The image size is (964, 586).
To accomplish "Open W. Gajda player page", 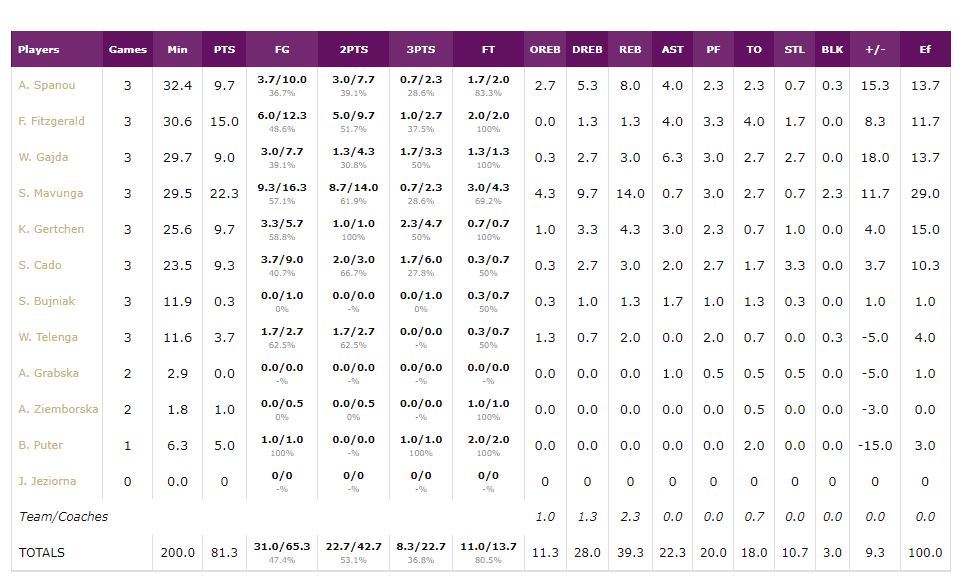I will pos(43,157).
